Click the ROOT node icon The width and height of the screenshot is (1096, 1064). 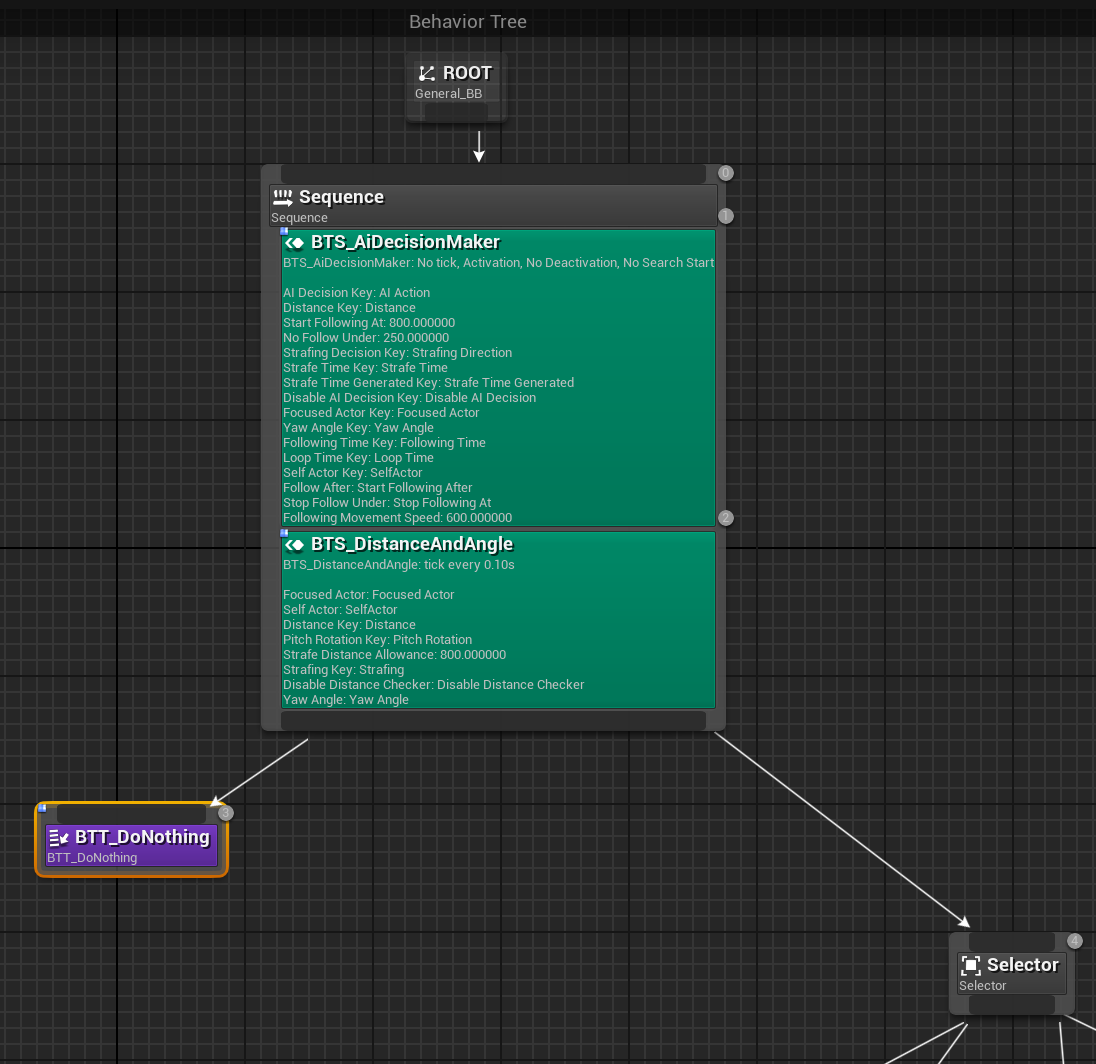[426, 73]
